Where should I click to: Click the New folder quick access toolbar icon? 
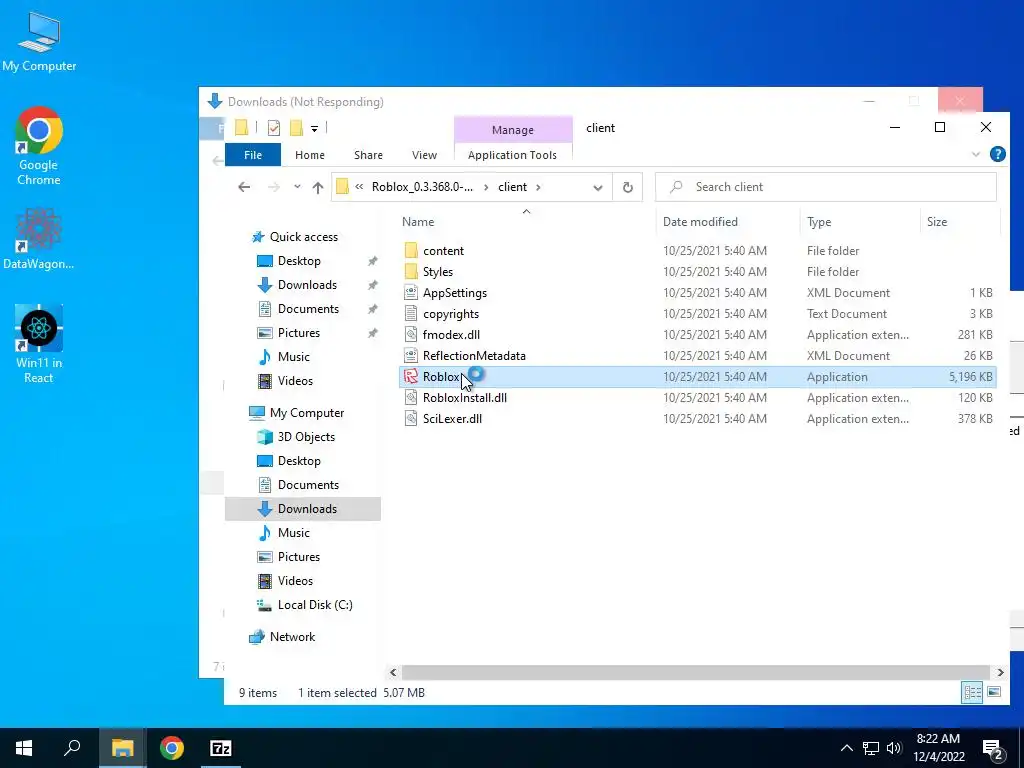coord(296,127)
